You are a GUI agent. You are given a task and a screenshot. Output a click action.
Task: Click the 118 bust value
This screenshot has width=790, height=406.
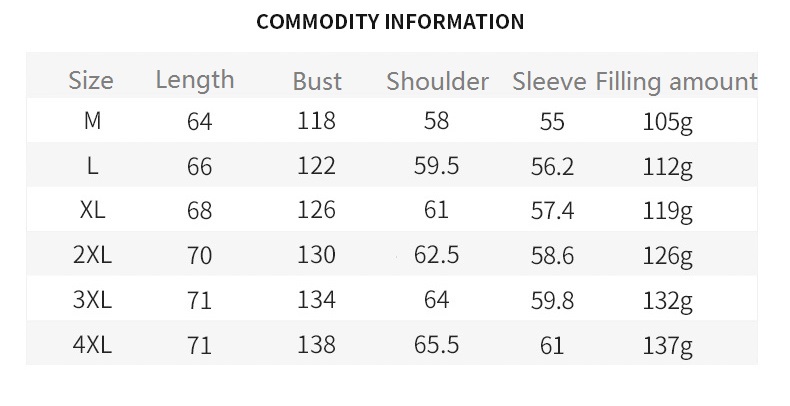click(x=317, y=121)
